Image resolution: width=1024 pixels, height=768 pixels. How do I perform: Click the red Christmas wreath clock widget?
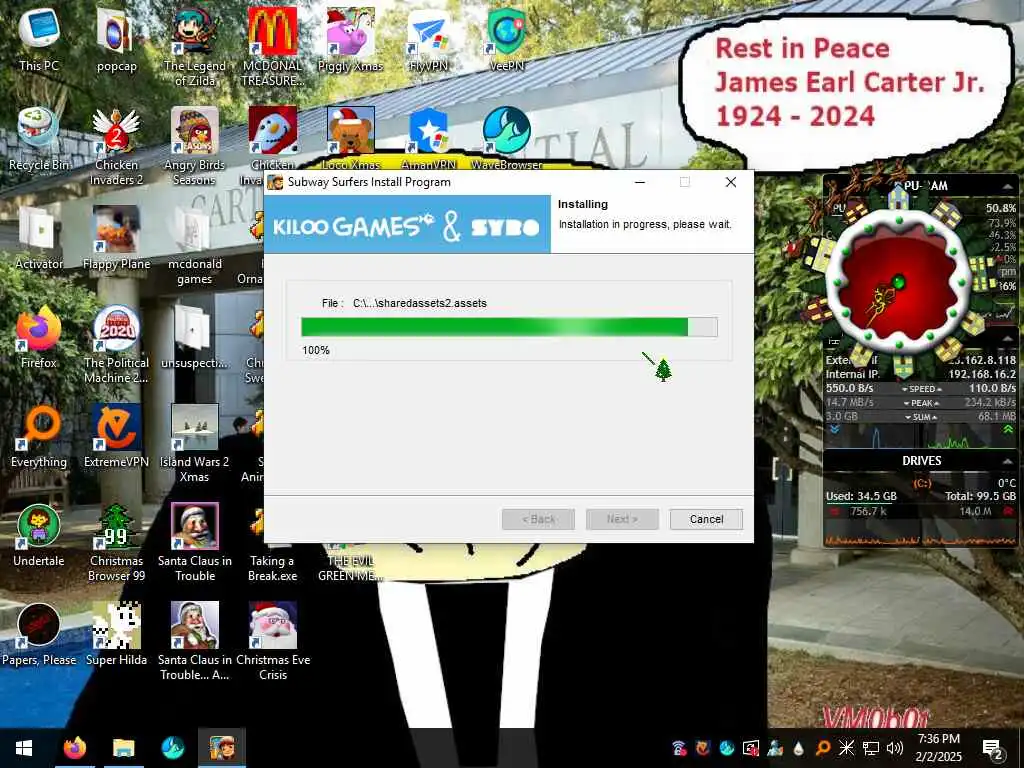coord(899,281)
